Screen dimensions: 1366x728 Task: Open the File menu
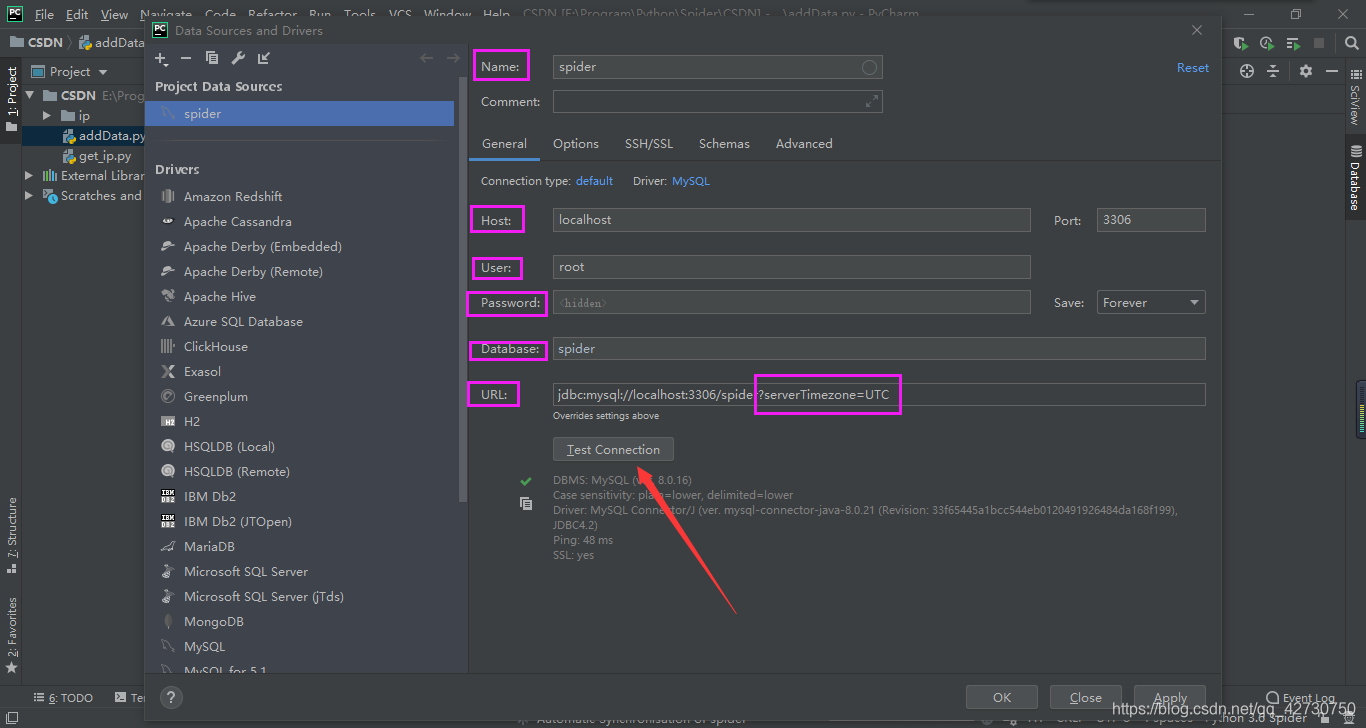point(44,15)
